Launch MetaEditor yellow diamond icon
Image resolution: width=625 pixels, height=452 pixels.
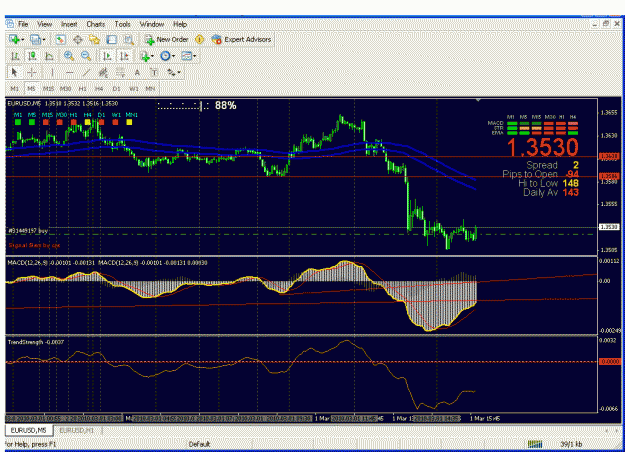199,39
